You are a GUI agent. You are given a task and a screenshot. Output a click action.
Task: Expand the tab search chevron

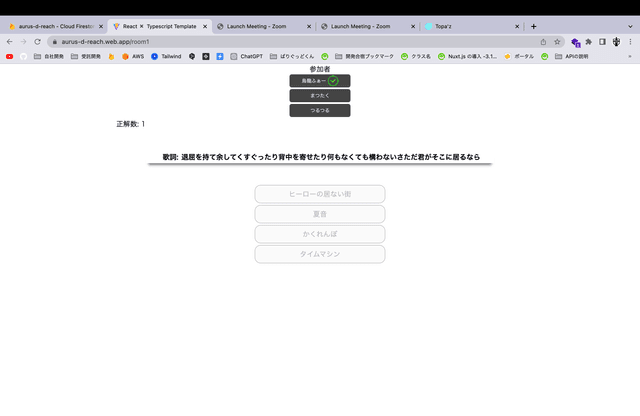pos(628,26)
